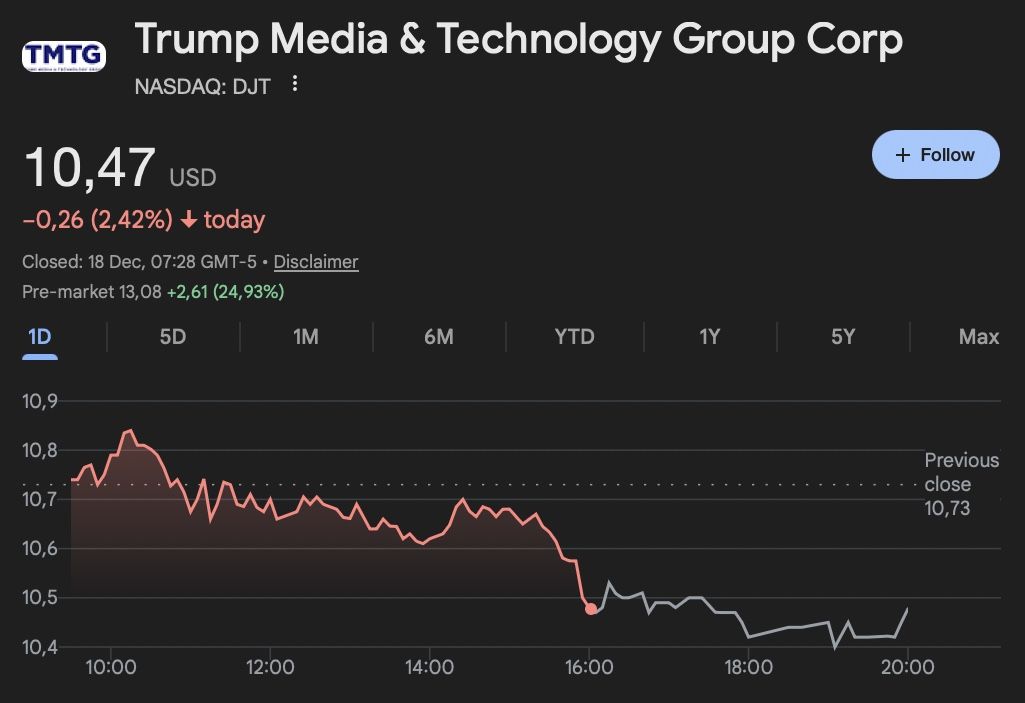The width and height of the screenshot is (1025, 703).
Task: Open the 1M price history tab
Action: coord(306,337)
